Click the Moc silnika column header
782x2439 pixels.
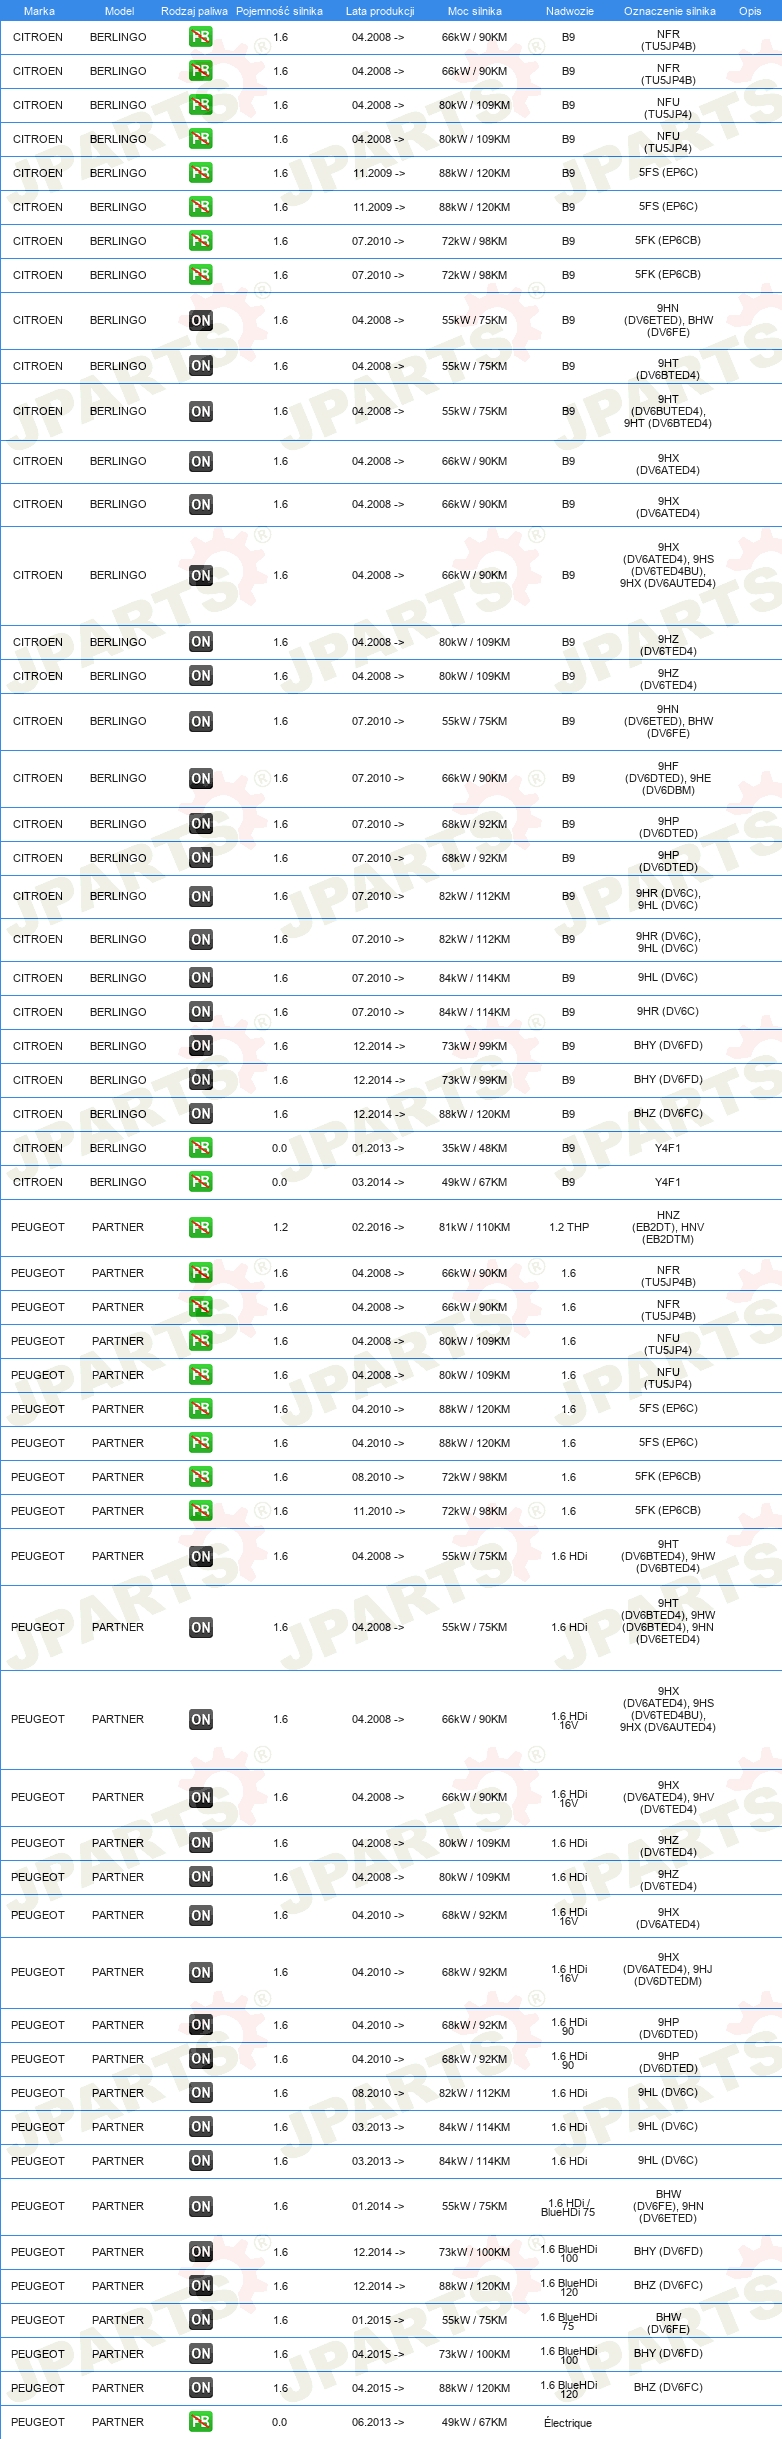pyautogui.click(x=475, y=11)
